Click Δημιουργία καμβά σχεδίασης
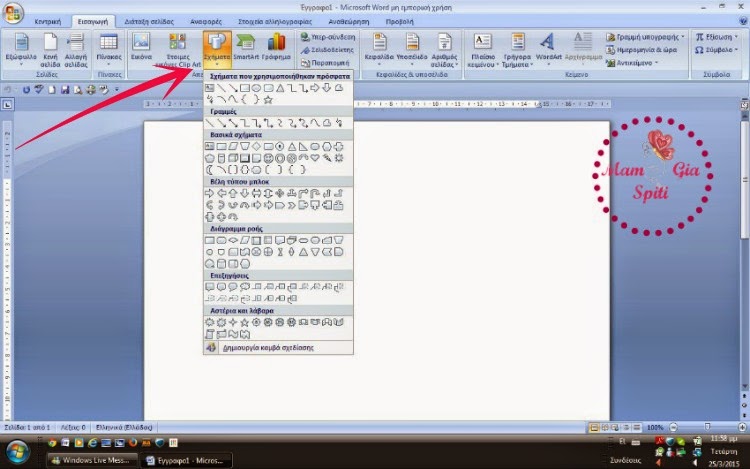The width and height of the screenshot is (750, 469). pyautogui.click(x=278, y=348)
